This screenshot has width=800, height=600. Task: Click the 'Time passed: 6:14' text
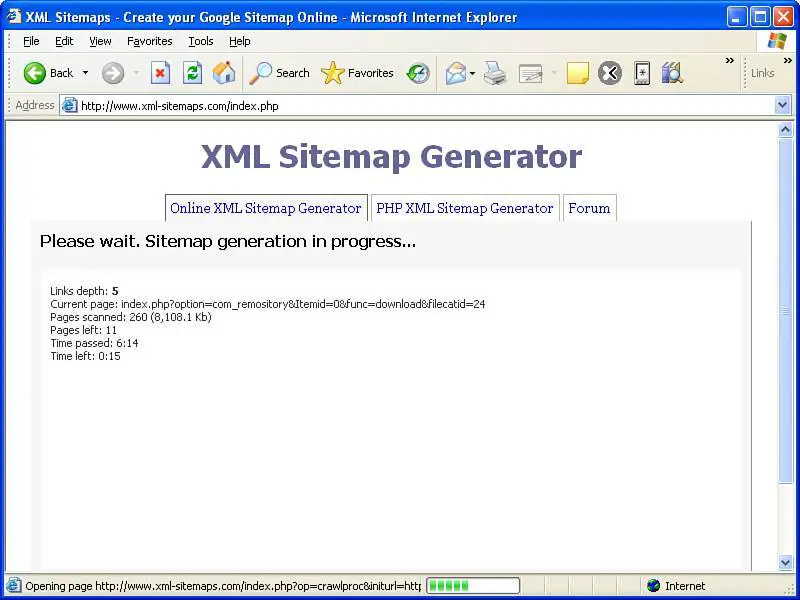coord(94,343)
